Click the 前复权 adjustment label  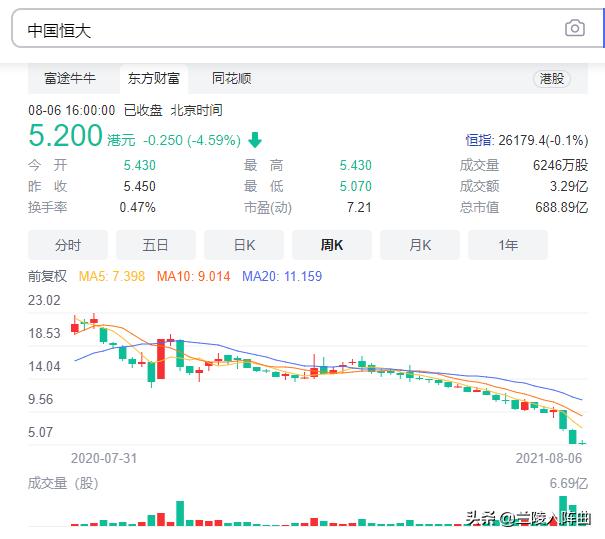click(47, 276)
